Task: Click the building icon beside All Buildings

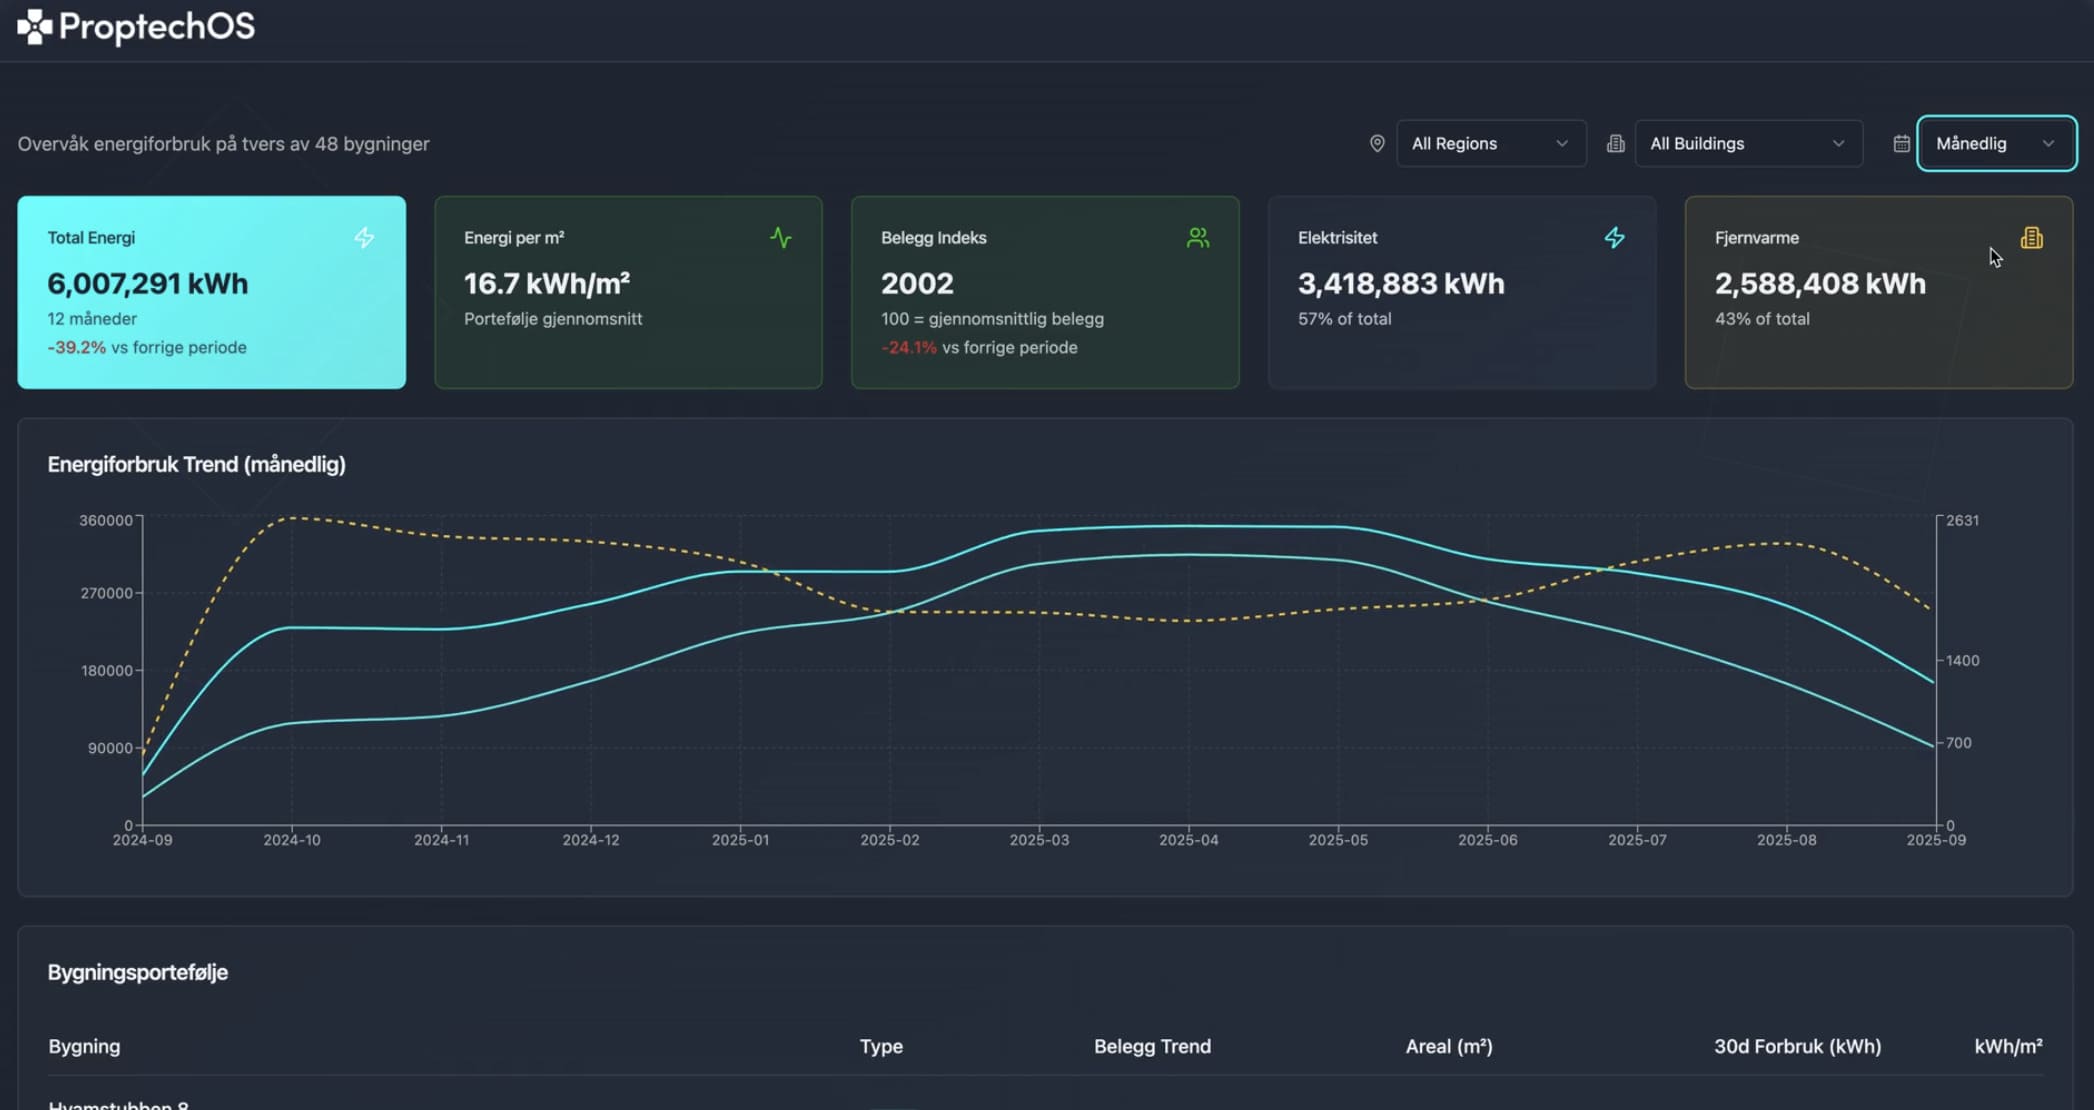Action: coord(1615,144)
